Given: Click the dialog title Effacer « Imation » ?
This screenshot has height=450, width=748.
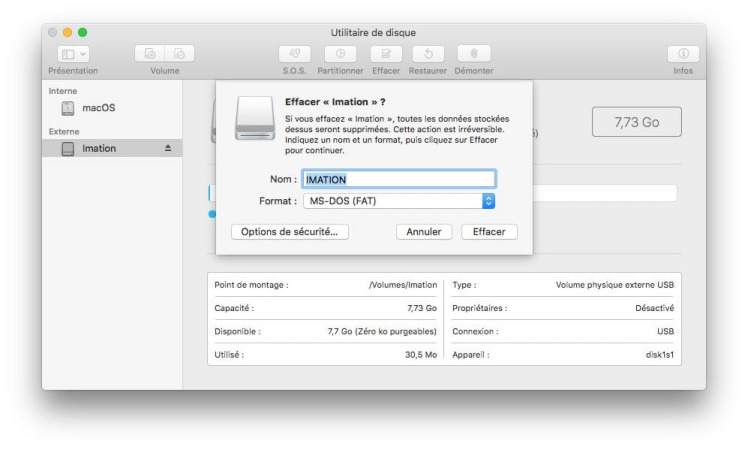Looking at the screenshot, I should tap(335, 102).
